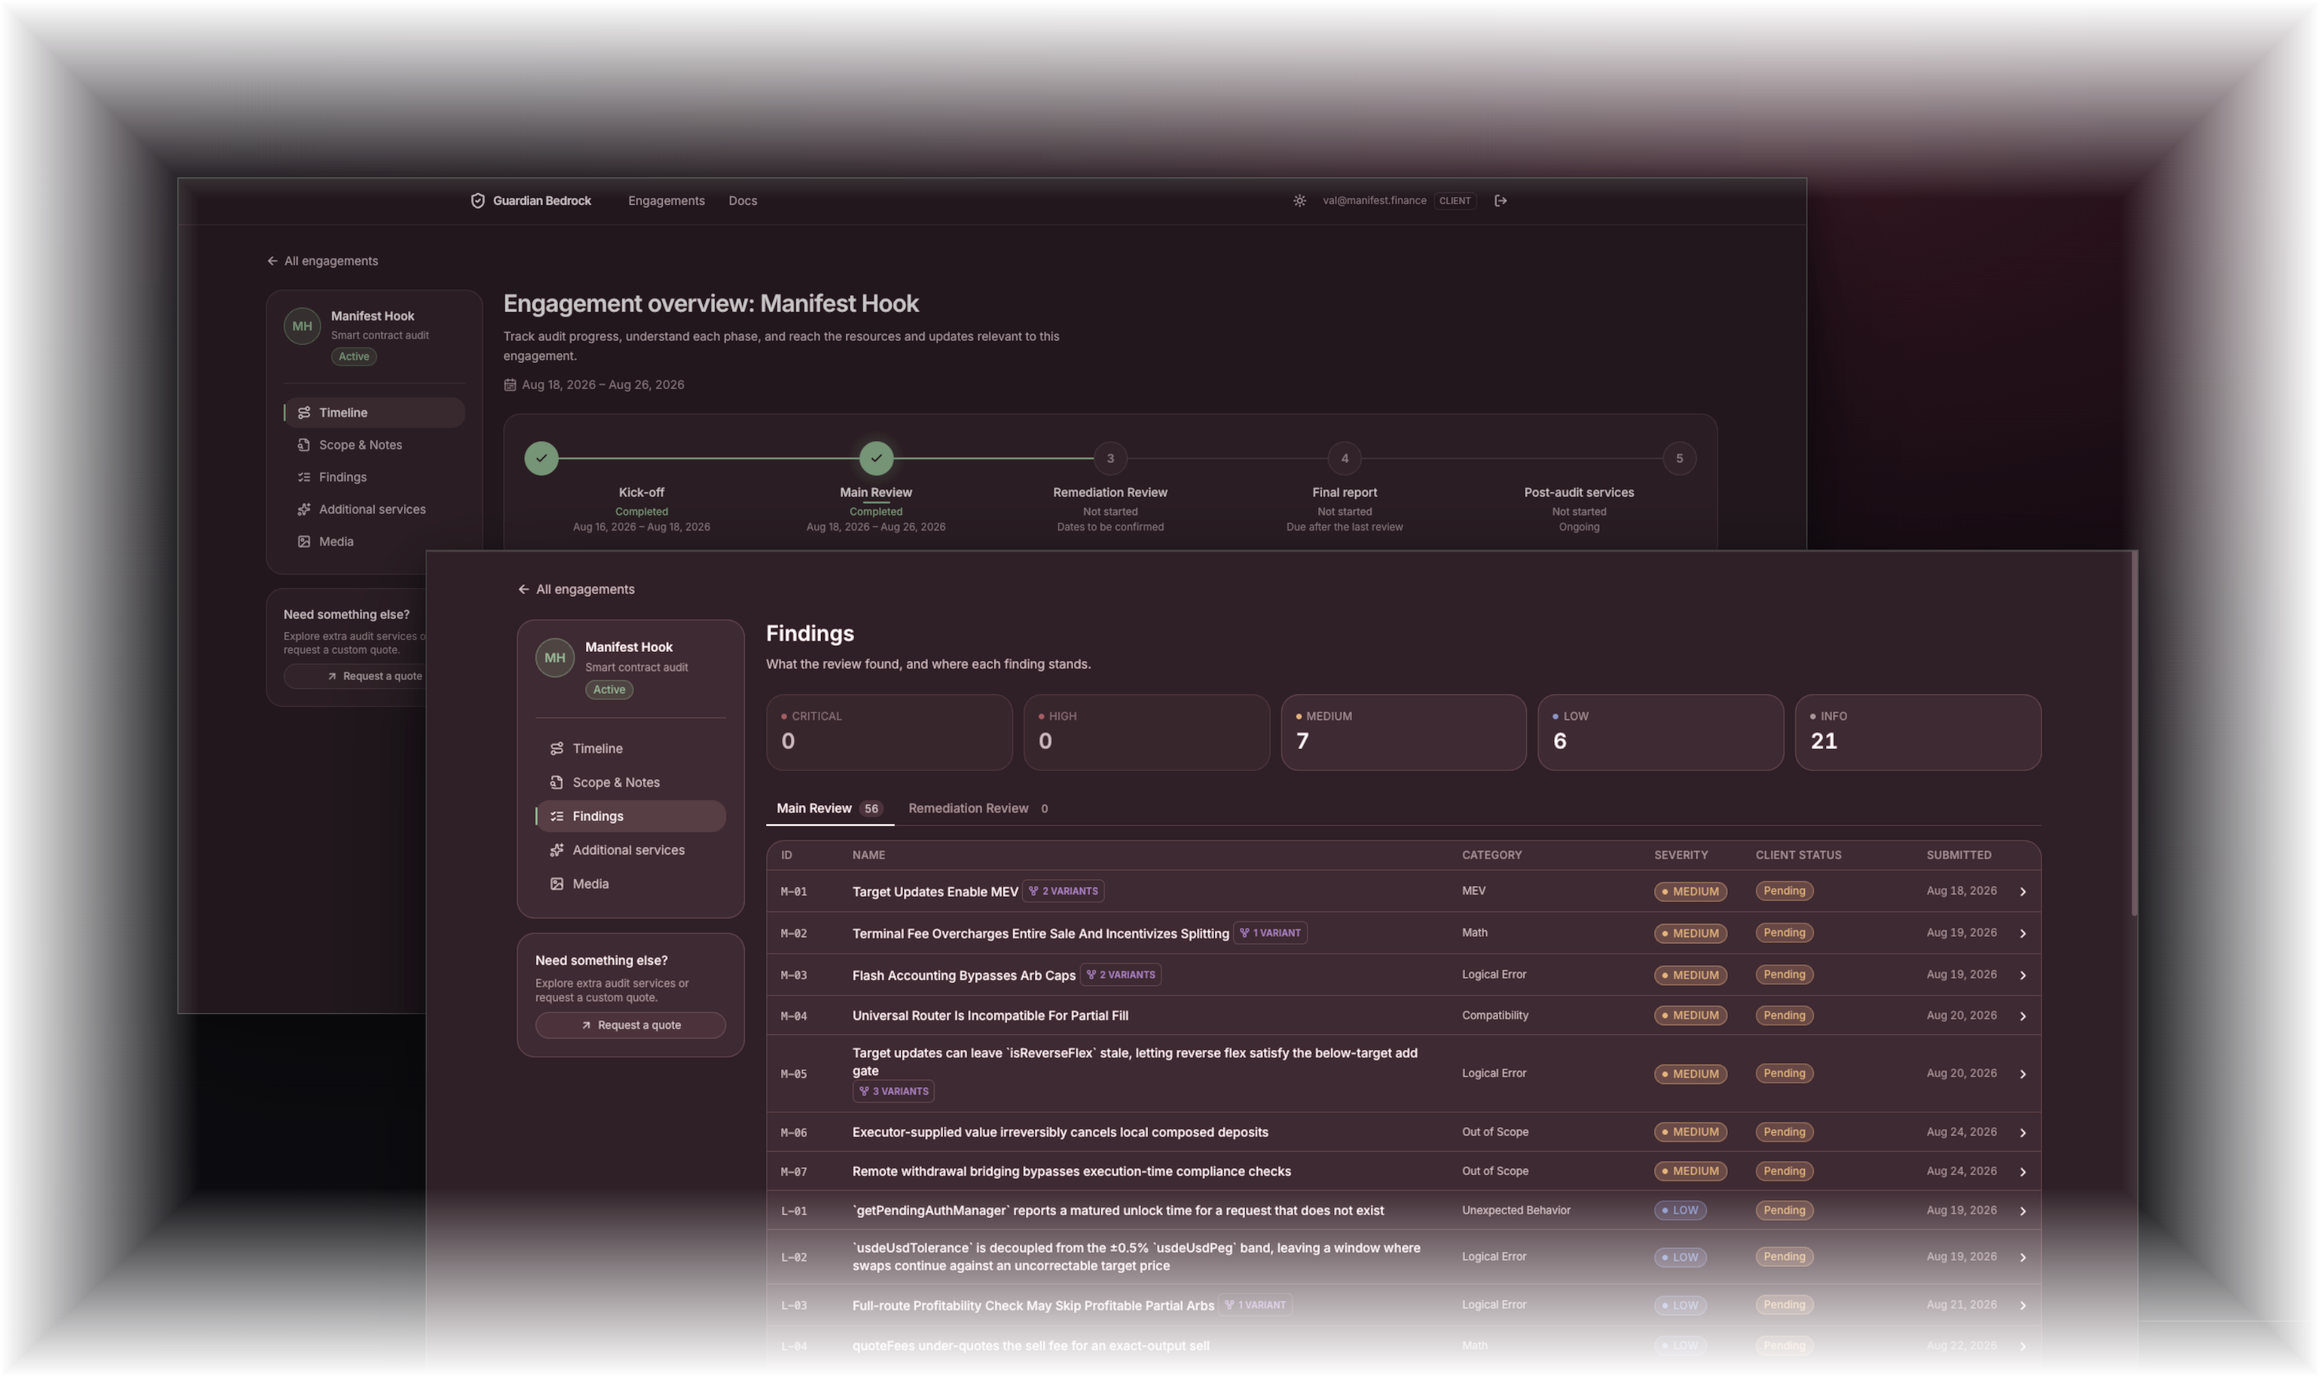The image size is (2320, 1377).
Task: Go back via All engagements in front Findings window
Action: (576, 589)
